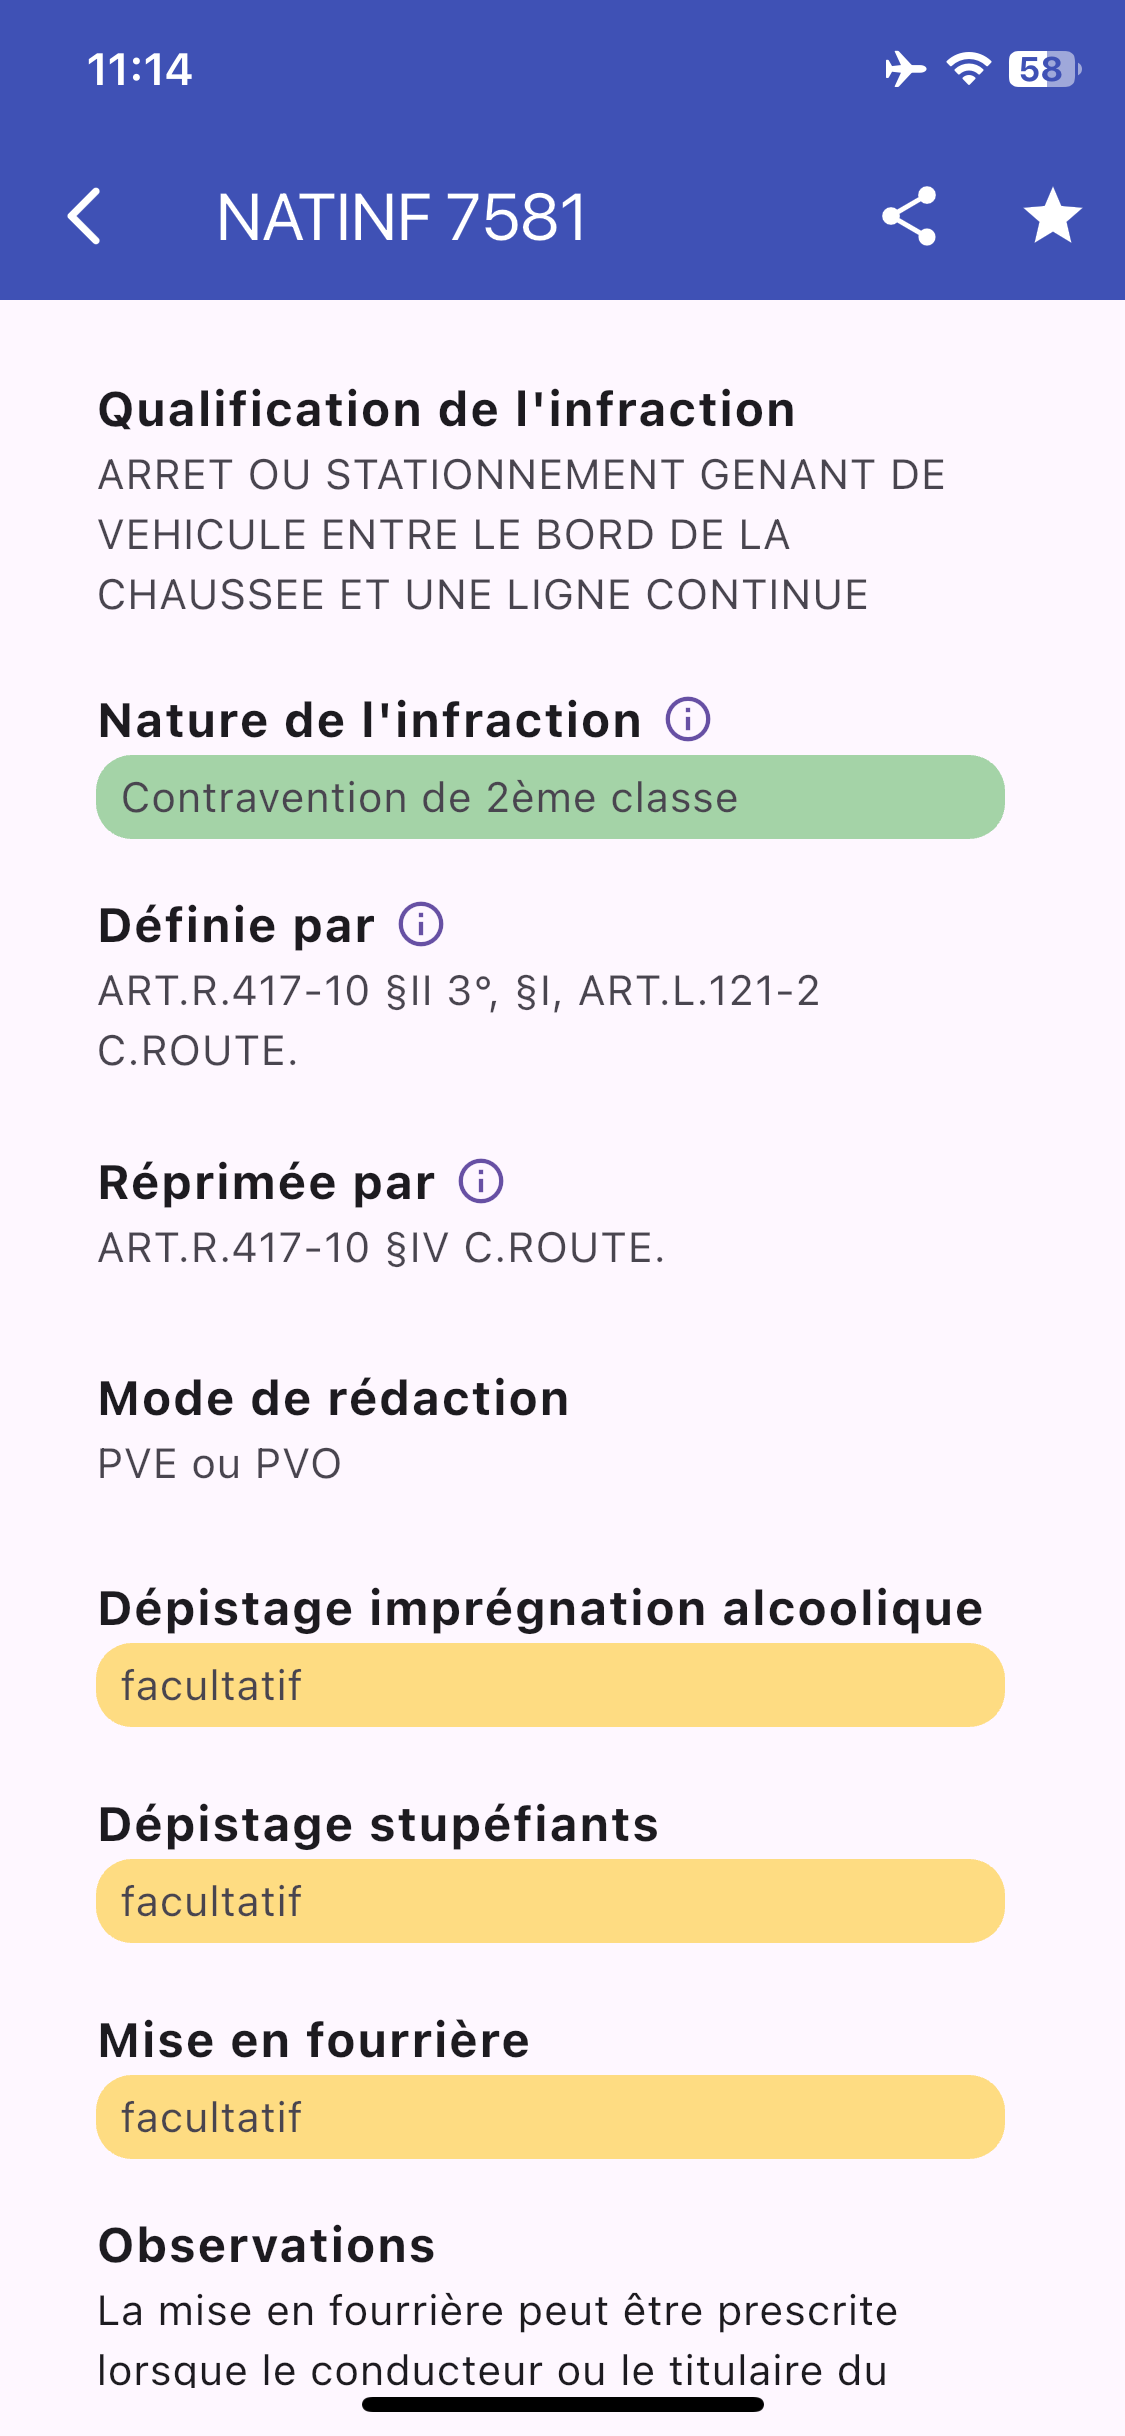The height and width of the screenshot is (2436, 1125).
Task: Show info about Réprimée par
Action: (x=481, y=1181)
